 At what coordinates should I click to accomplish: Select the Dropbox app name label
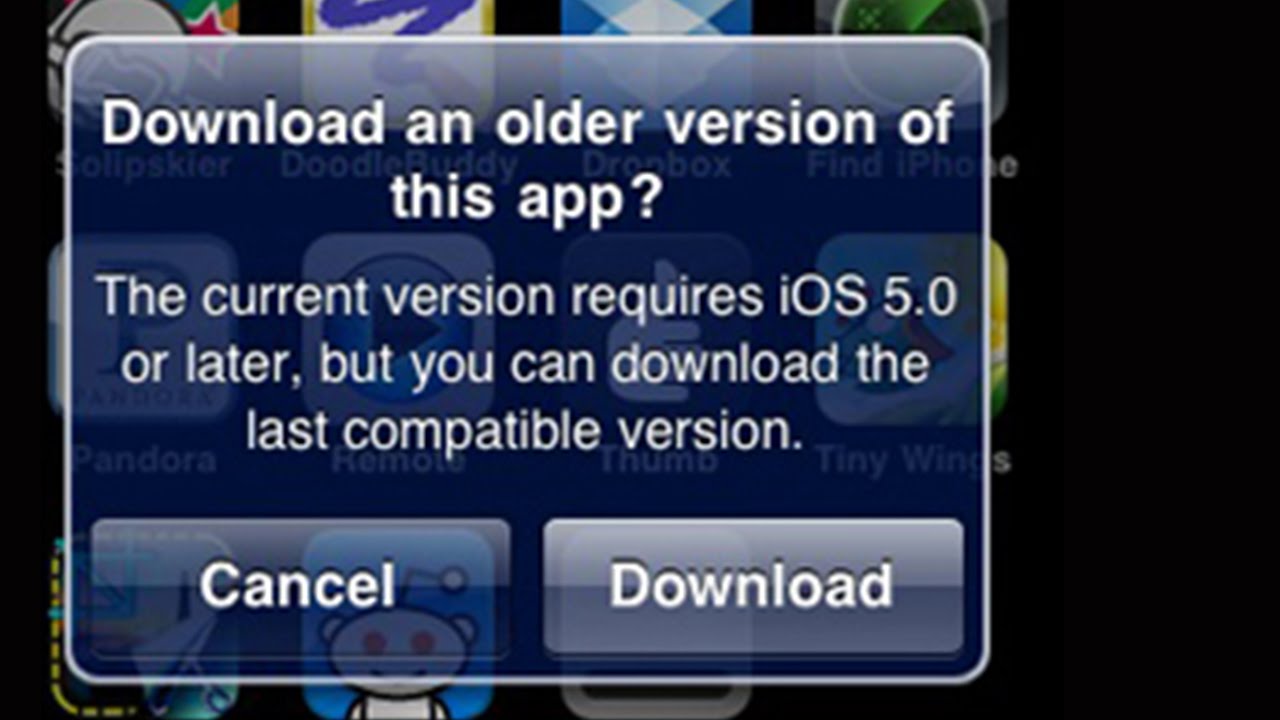pos(656,164)
